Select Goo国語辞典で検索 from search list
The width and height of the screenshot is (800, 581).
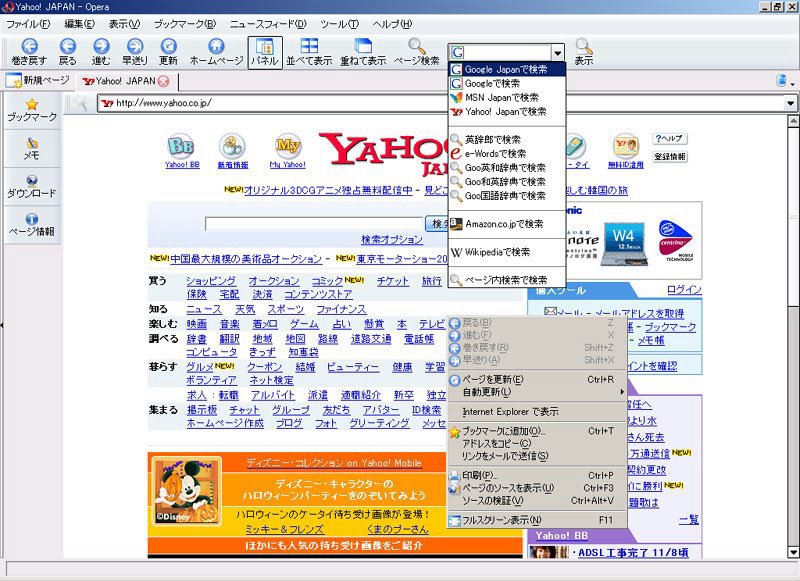(x=507, y=195)
